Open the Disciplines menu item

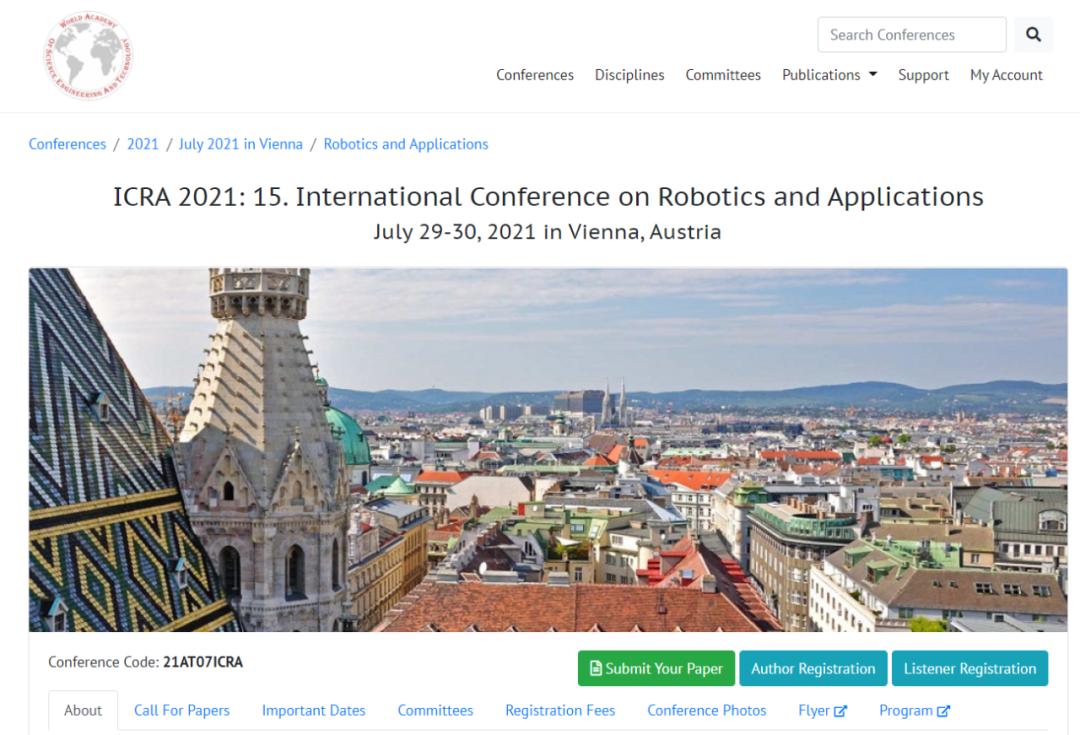630,74
